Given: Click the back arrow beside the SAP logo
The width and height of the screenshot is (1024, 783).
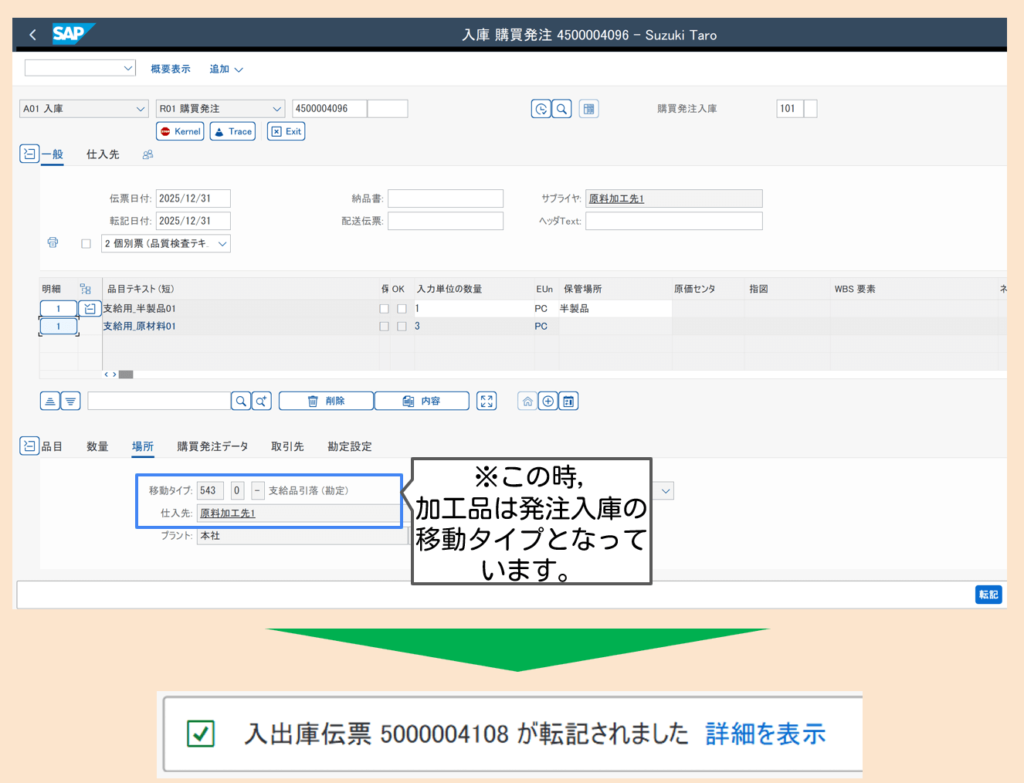Looking at the screenshot, I should click(33, 35).
